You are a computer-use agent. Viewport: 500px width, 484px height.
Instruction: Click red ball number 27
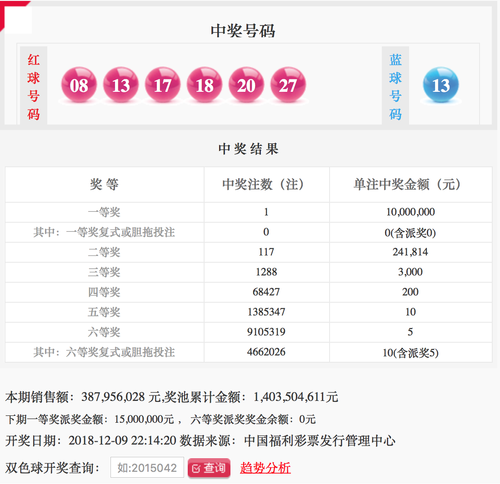click(288, 85)
